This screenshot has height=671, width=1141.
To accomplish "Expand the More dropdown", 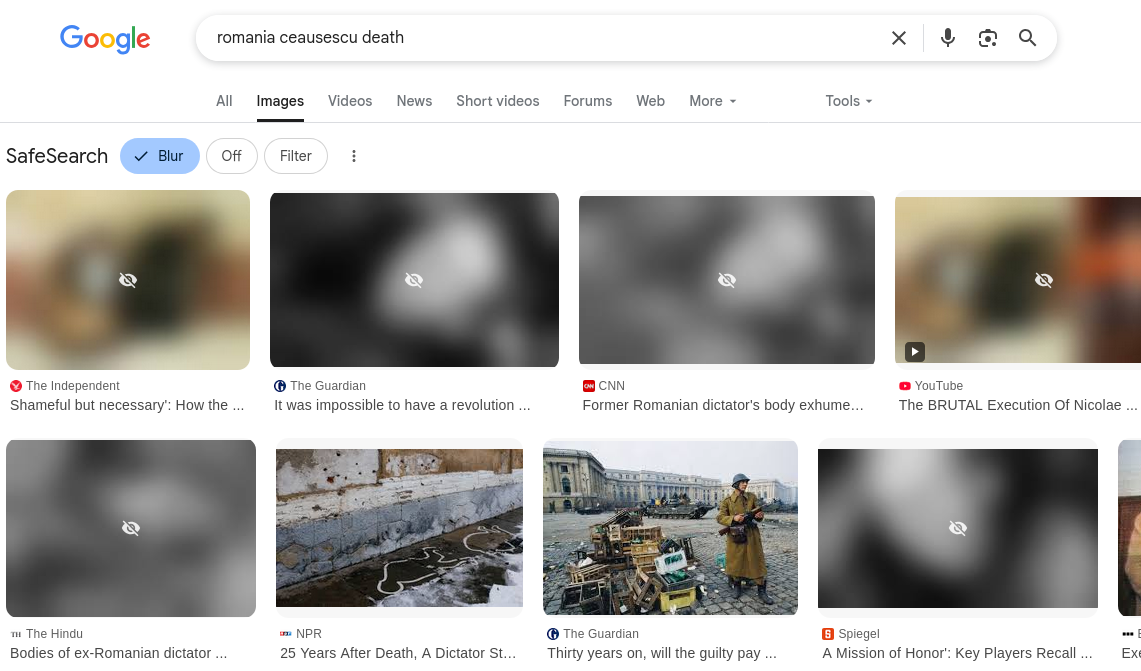I will tap(712, 101).
